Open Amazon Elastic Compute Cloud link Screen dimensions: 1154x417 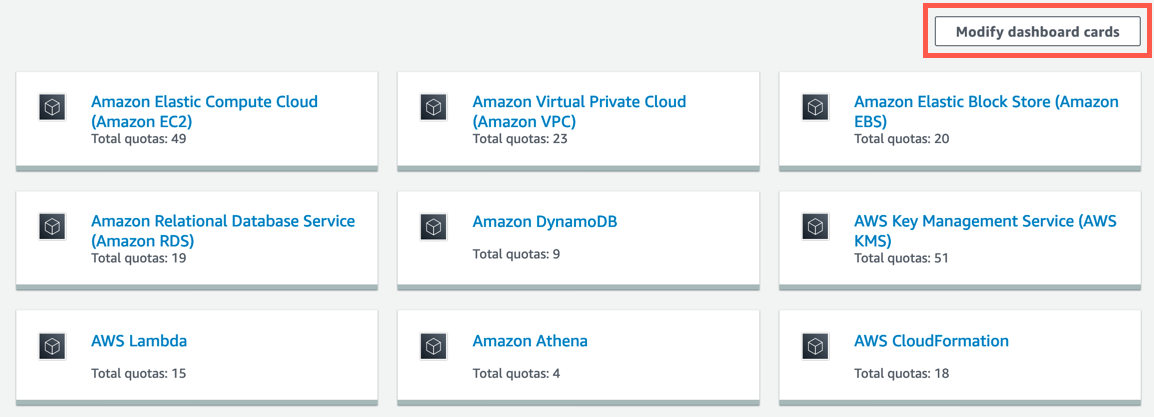205,111
